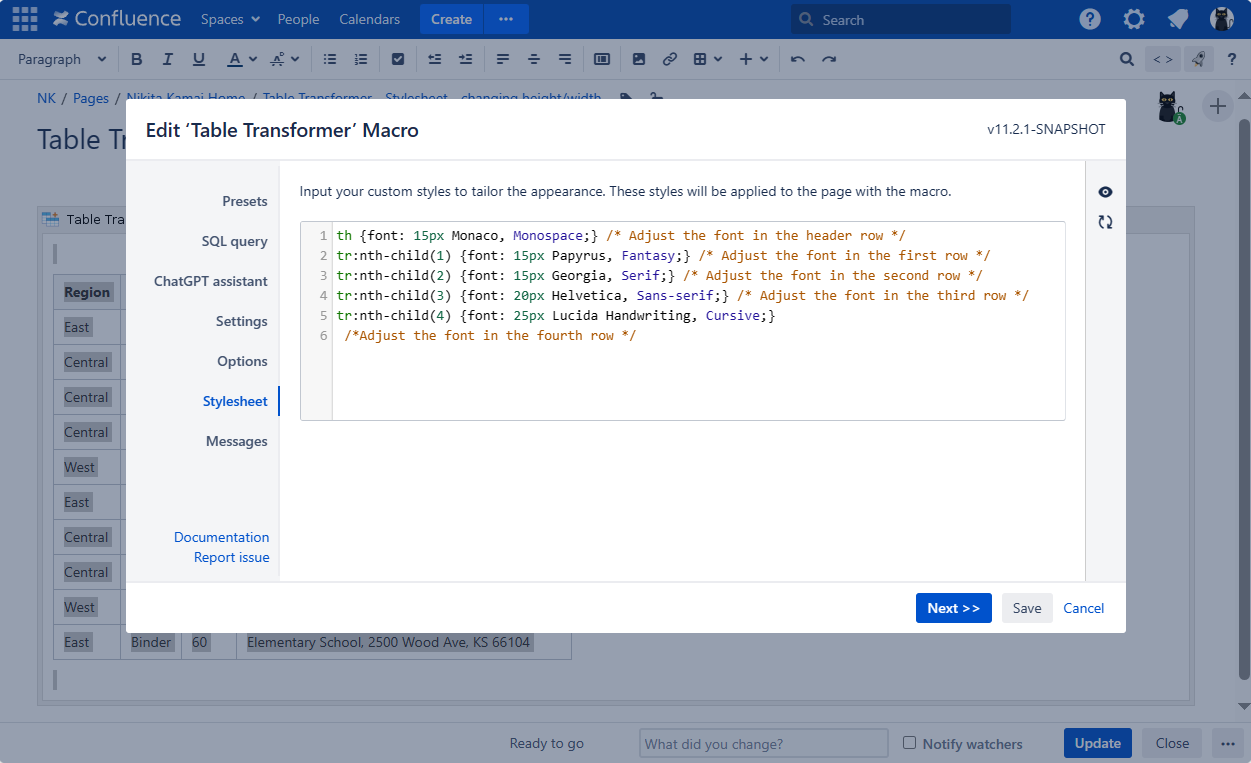Click the 'What did you change?' field
Viewport: 1251px width, 763px height.
(x=764, y=743)
